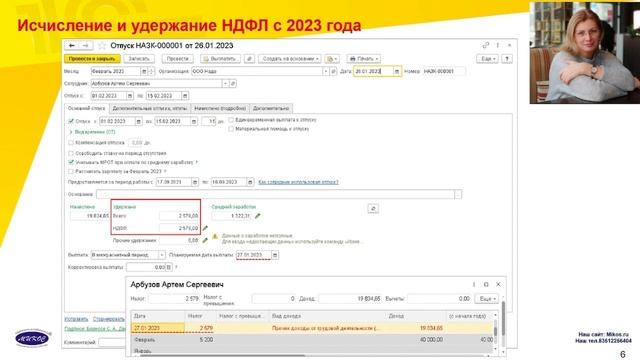
Task: Switch to Начислено (подробно) tab
Action: 220,109
